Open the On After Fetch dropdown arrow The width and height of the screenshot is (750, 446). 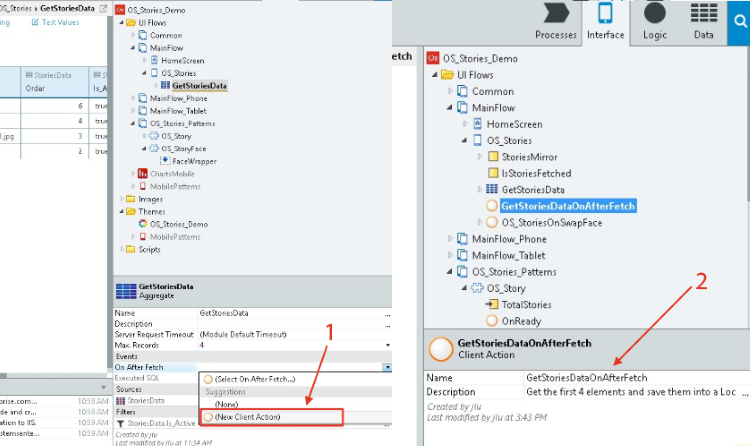click(x=386, y=368)
